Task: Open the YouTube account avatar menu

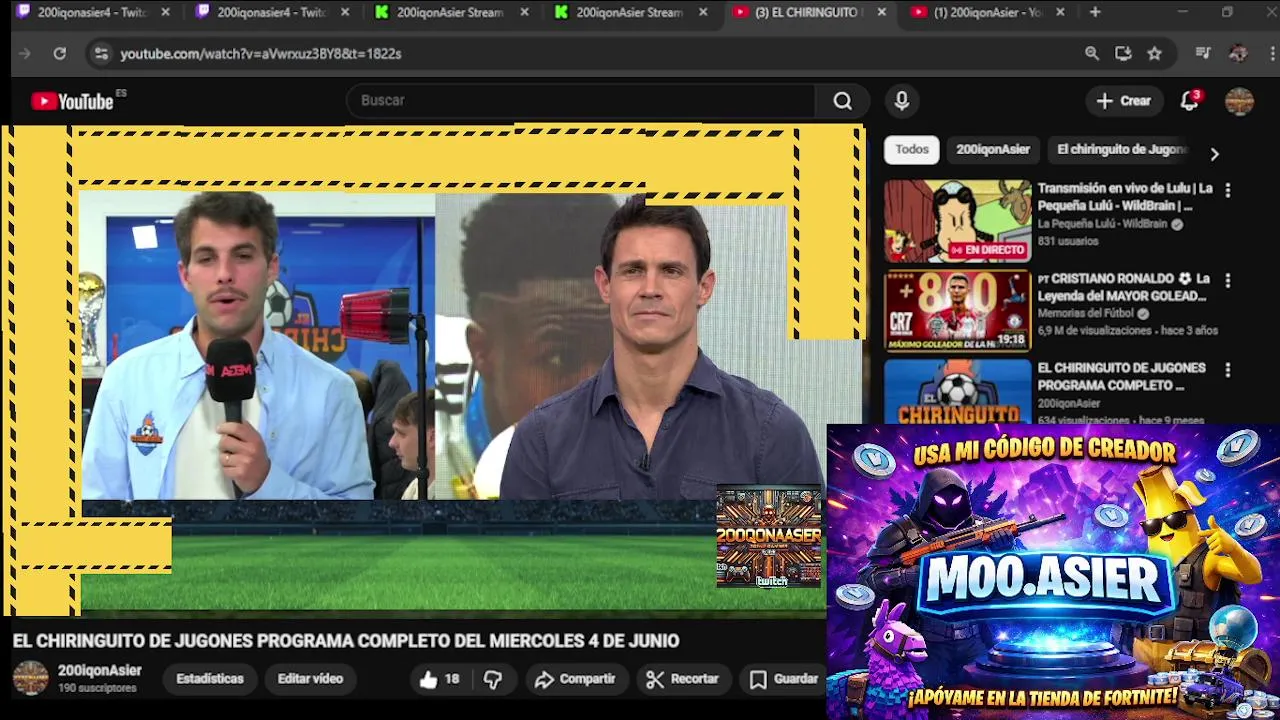Action: click(x=1239, y=101)
